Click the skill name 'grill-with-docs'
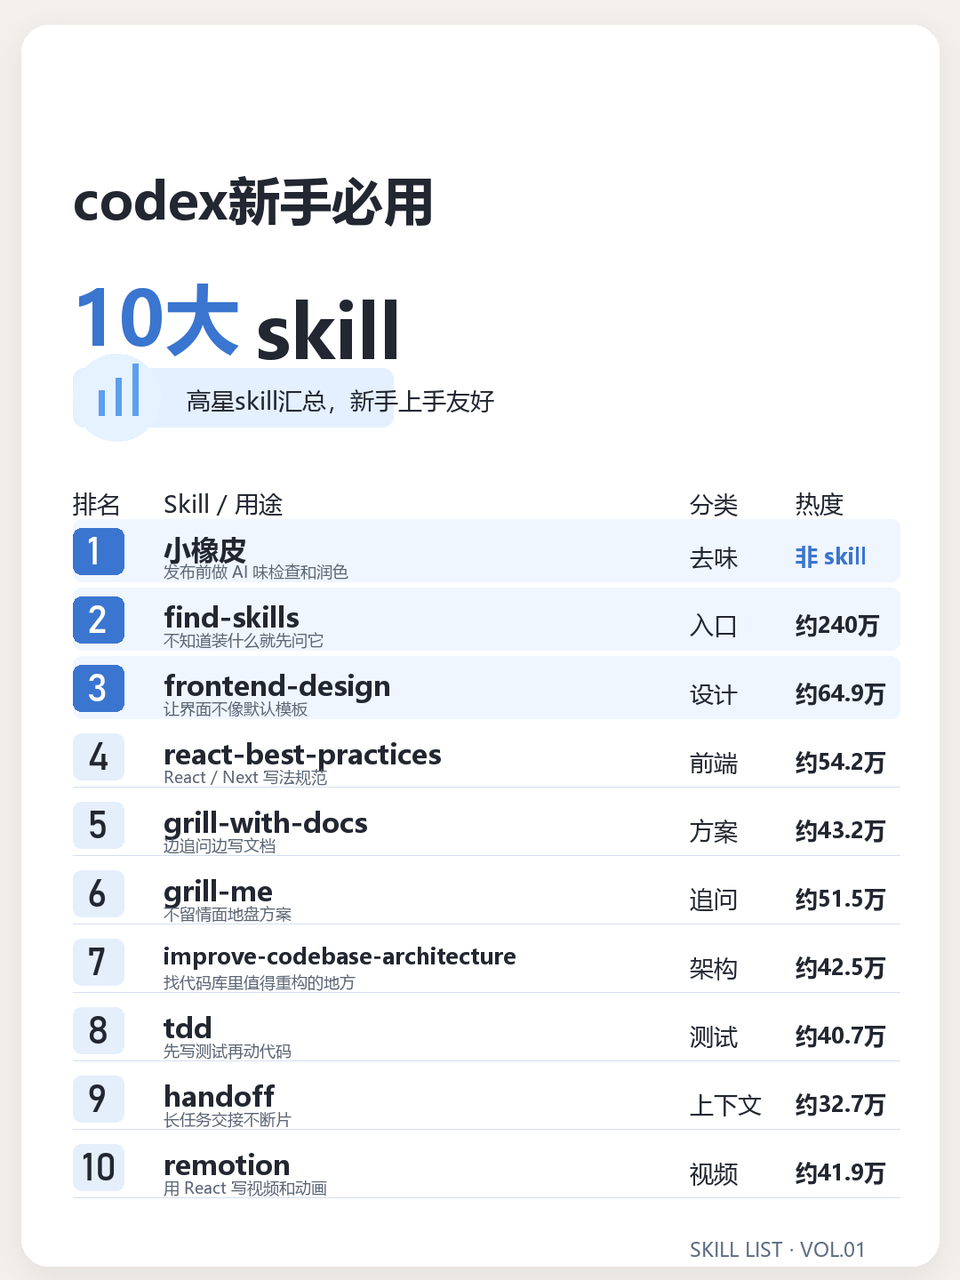This screenshot has width=960, height=1280. [x=265, y=824]
